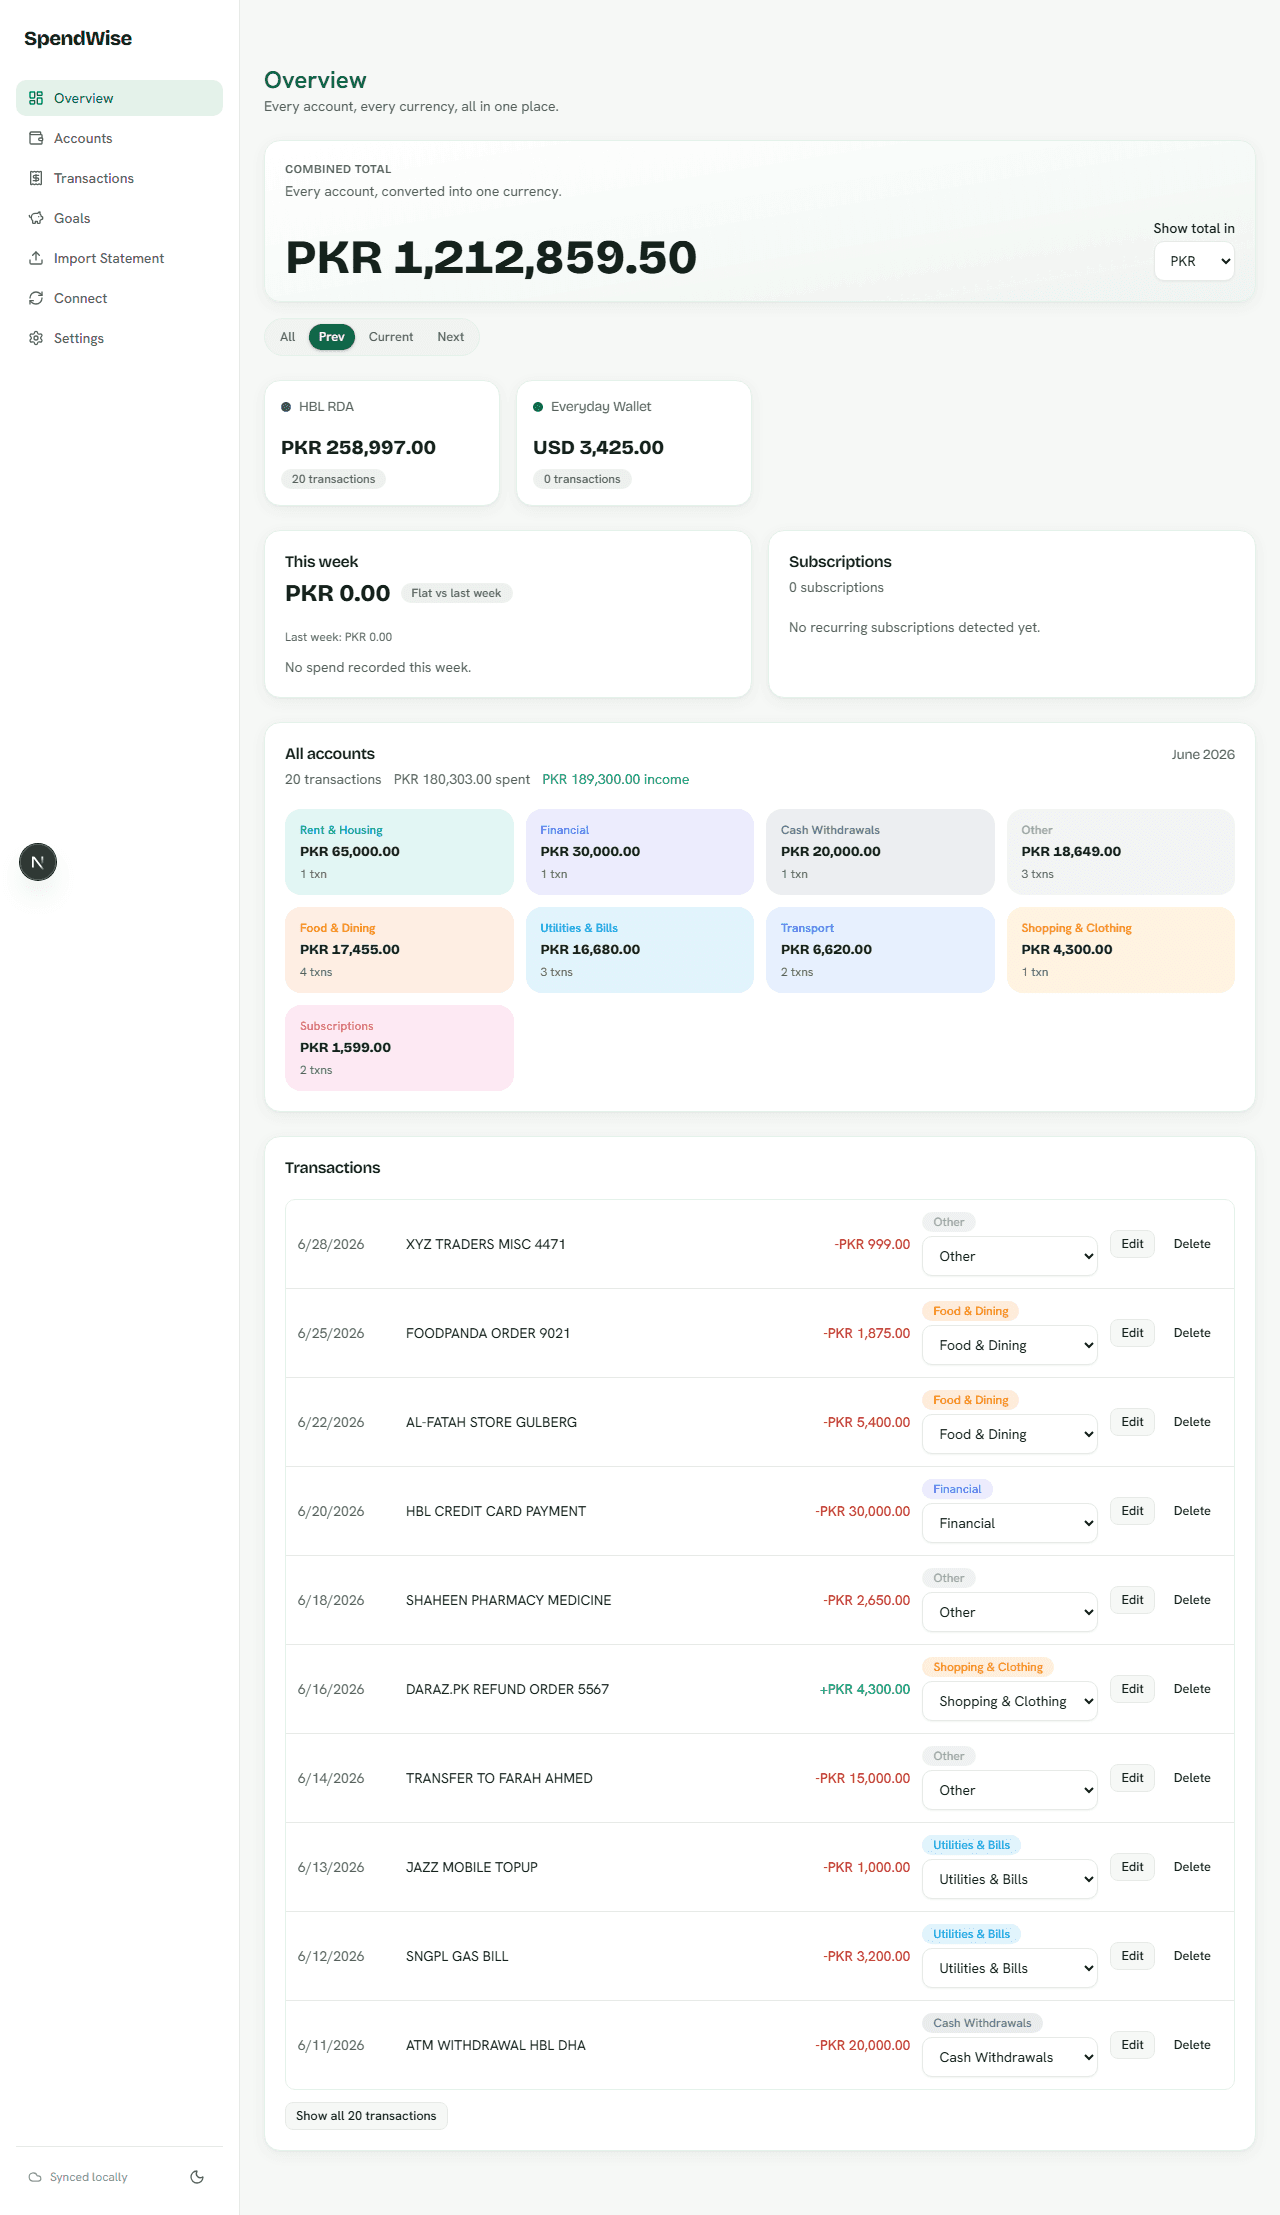Screen dimensions: 1280x2215
Task: Open Settings in sidebar
Action: pyautogui.click(x=119, y=338)
